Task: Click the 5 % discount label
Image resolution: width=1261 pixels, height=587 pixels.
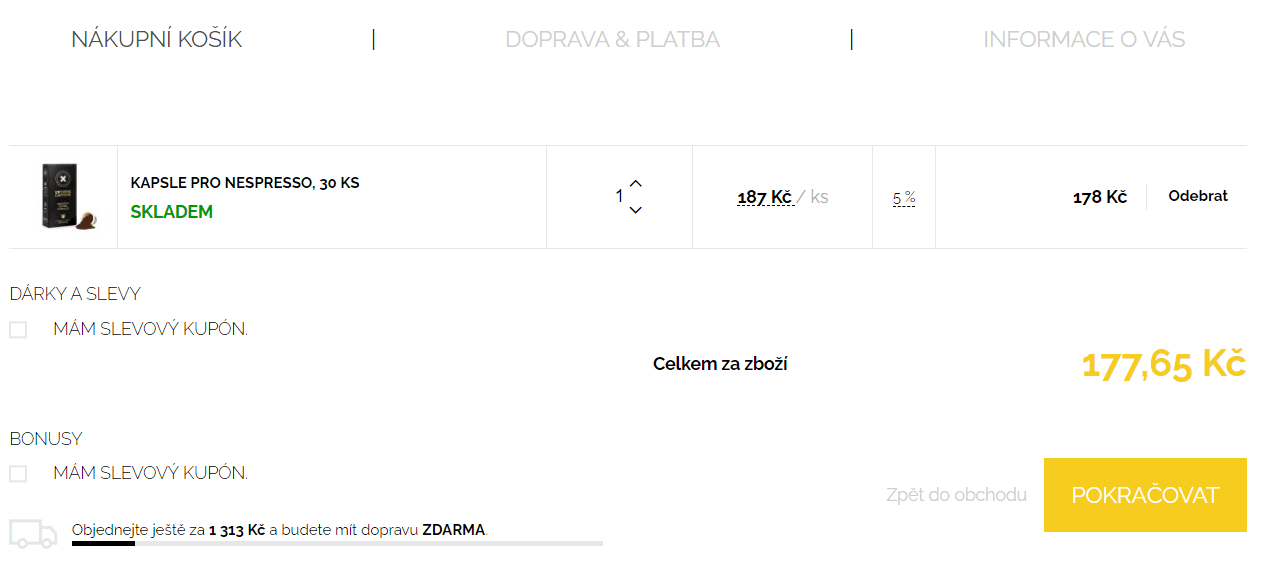Action: click(x=904, y=198)
